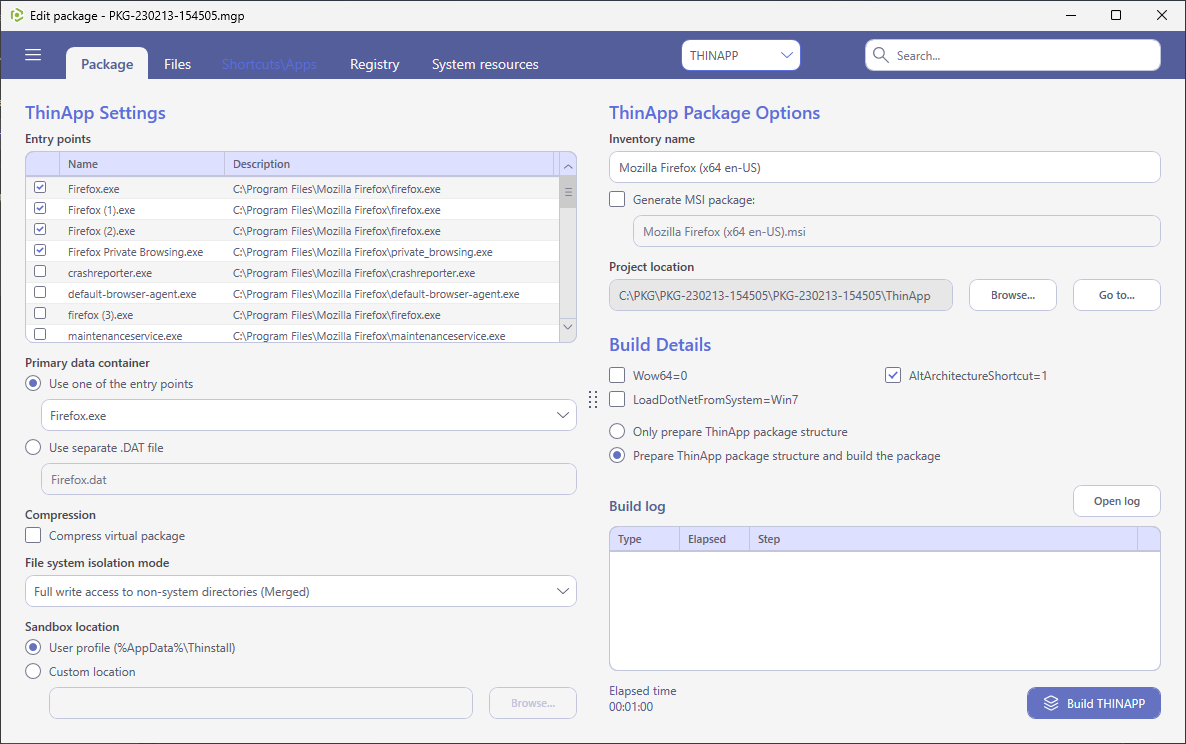1186x744 pixels.
Task: Click the Inventory name field
Action: 884,167
